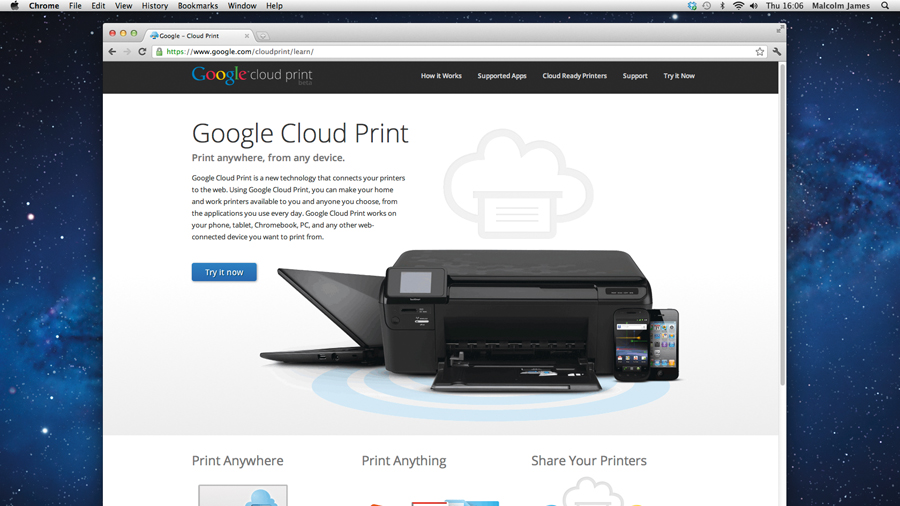
Task: Open the Support link
Action: [635, 76]
